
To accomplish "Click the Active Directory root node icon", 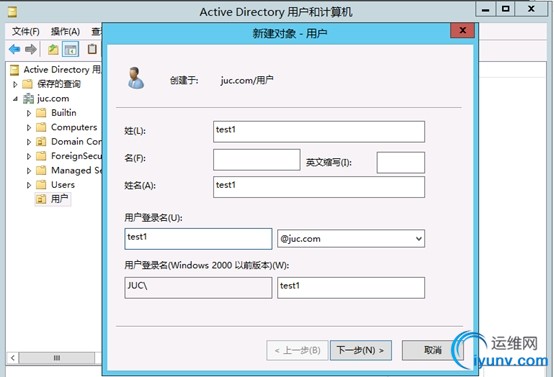I will (14, 70).
